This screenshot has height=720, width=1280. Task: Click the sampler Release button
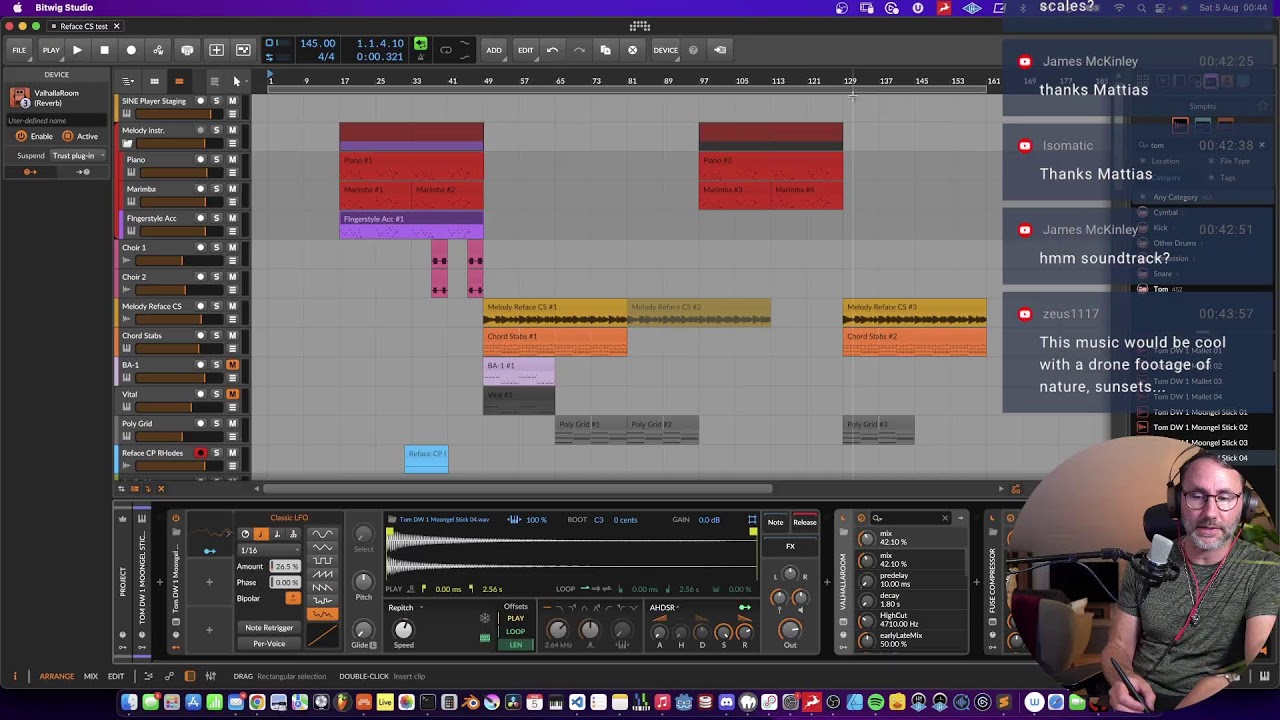(x=805, y=522)
